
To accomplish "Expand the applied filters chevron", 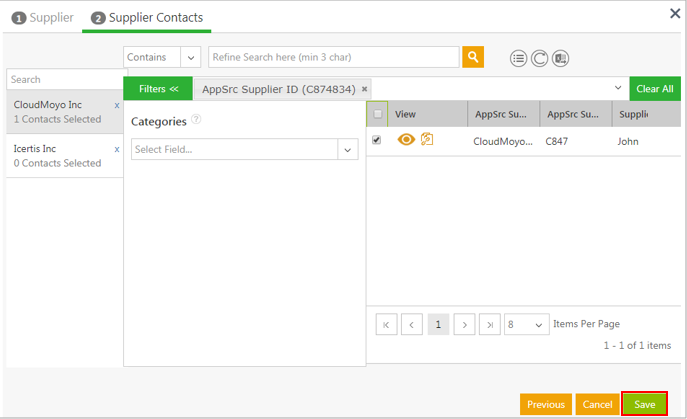I will (x=618, y=88).
